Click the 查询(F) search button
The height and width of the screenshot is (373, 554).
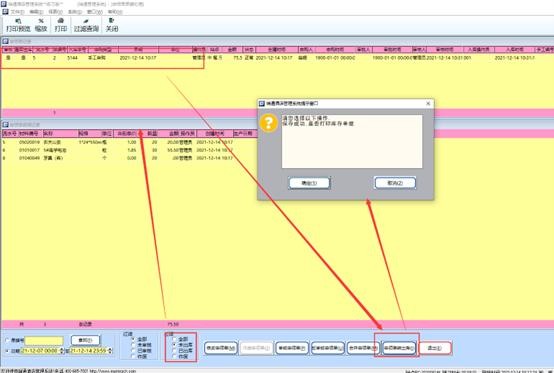85,340
